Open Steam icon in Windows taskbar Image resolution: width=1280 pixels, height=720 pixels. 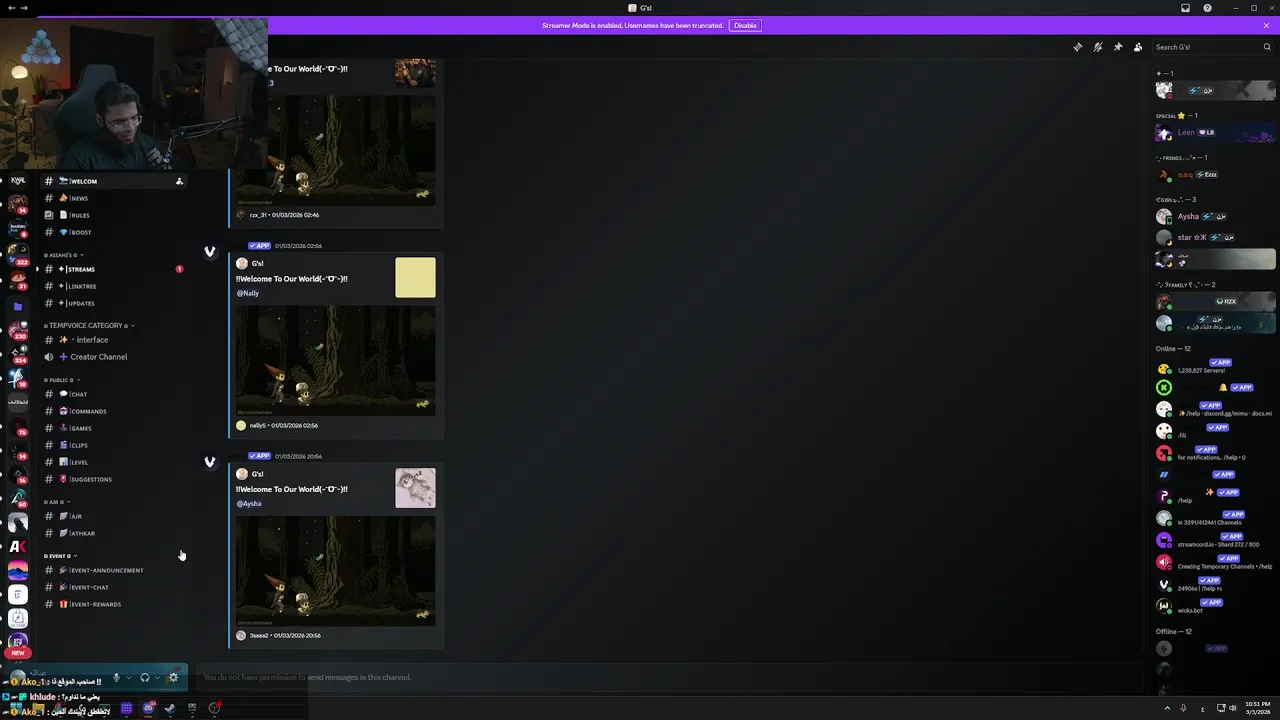click(170, 709)
